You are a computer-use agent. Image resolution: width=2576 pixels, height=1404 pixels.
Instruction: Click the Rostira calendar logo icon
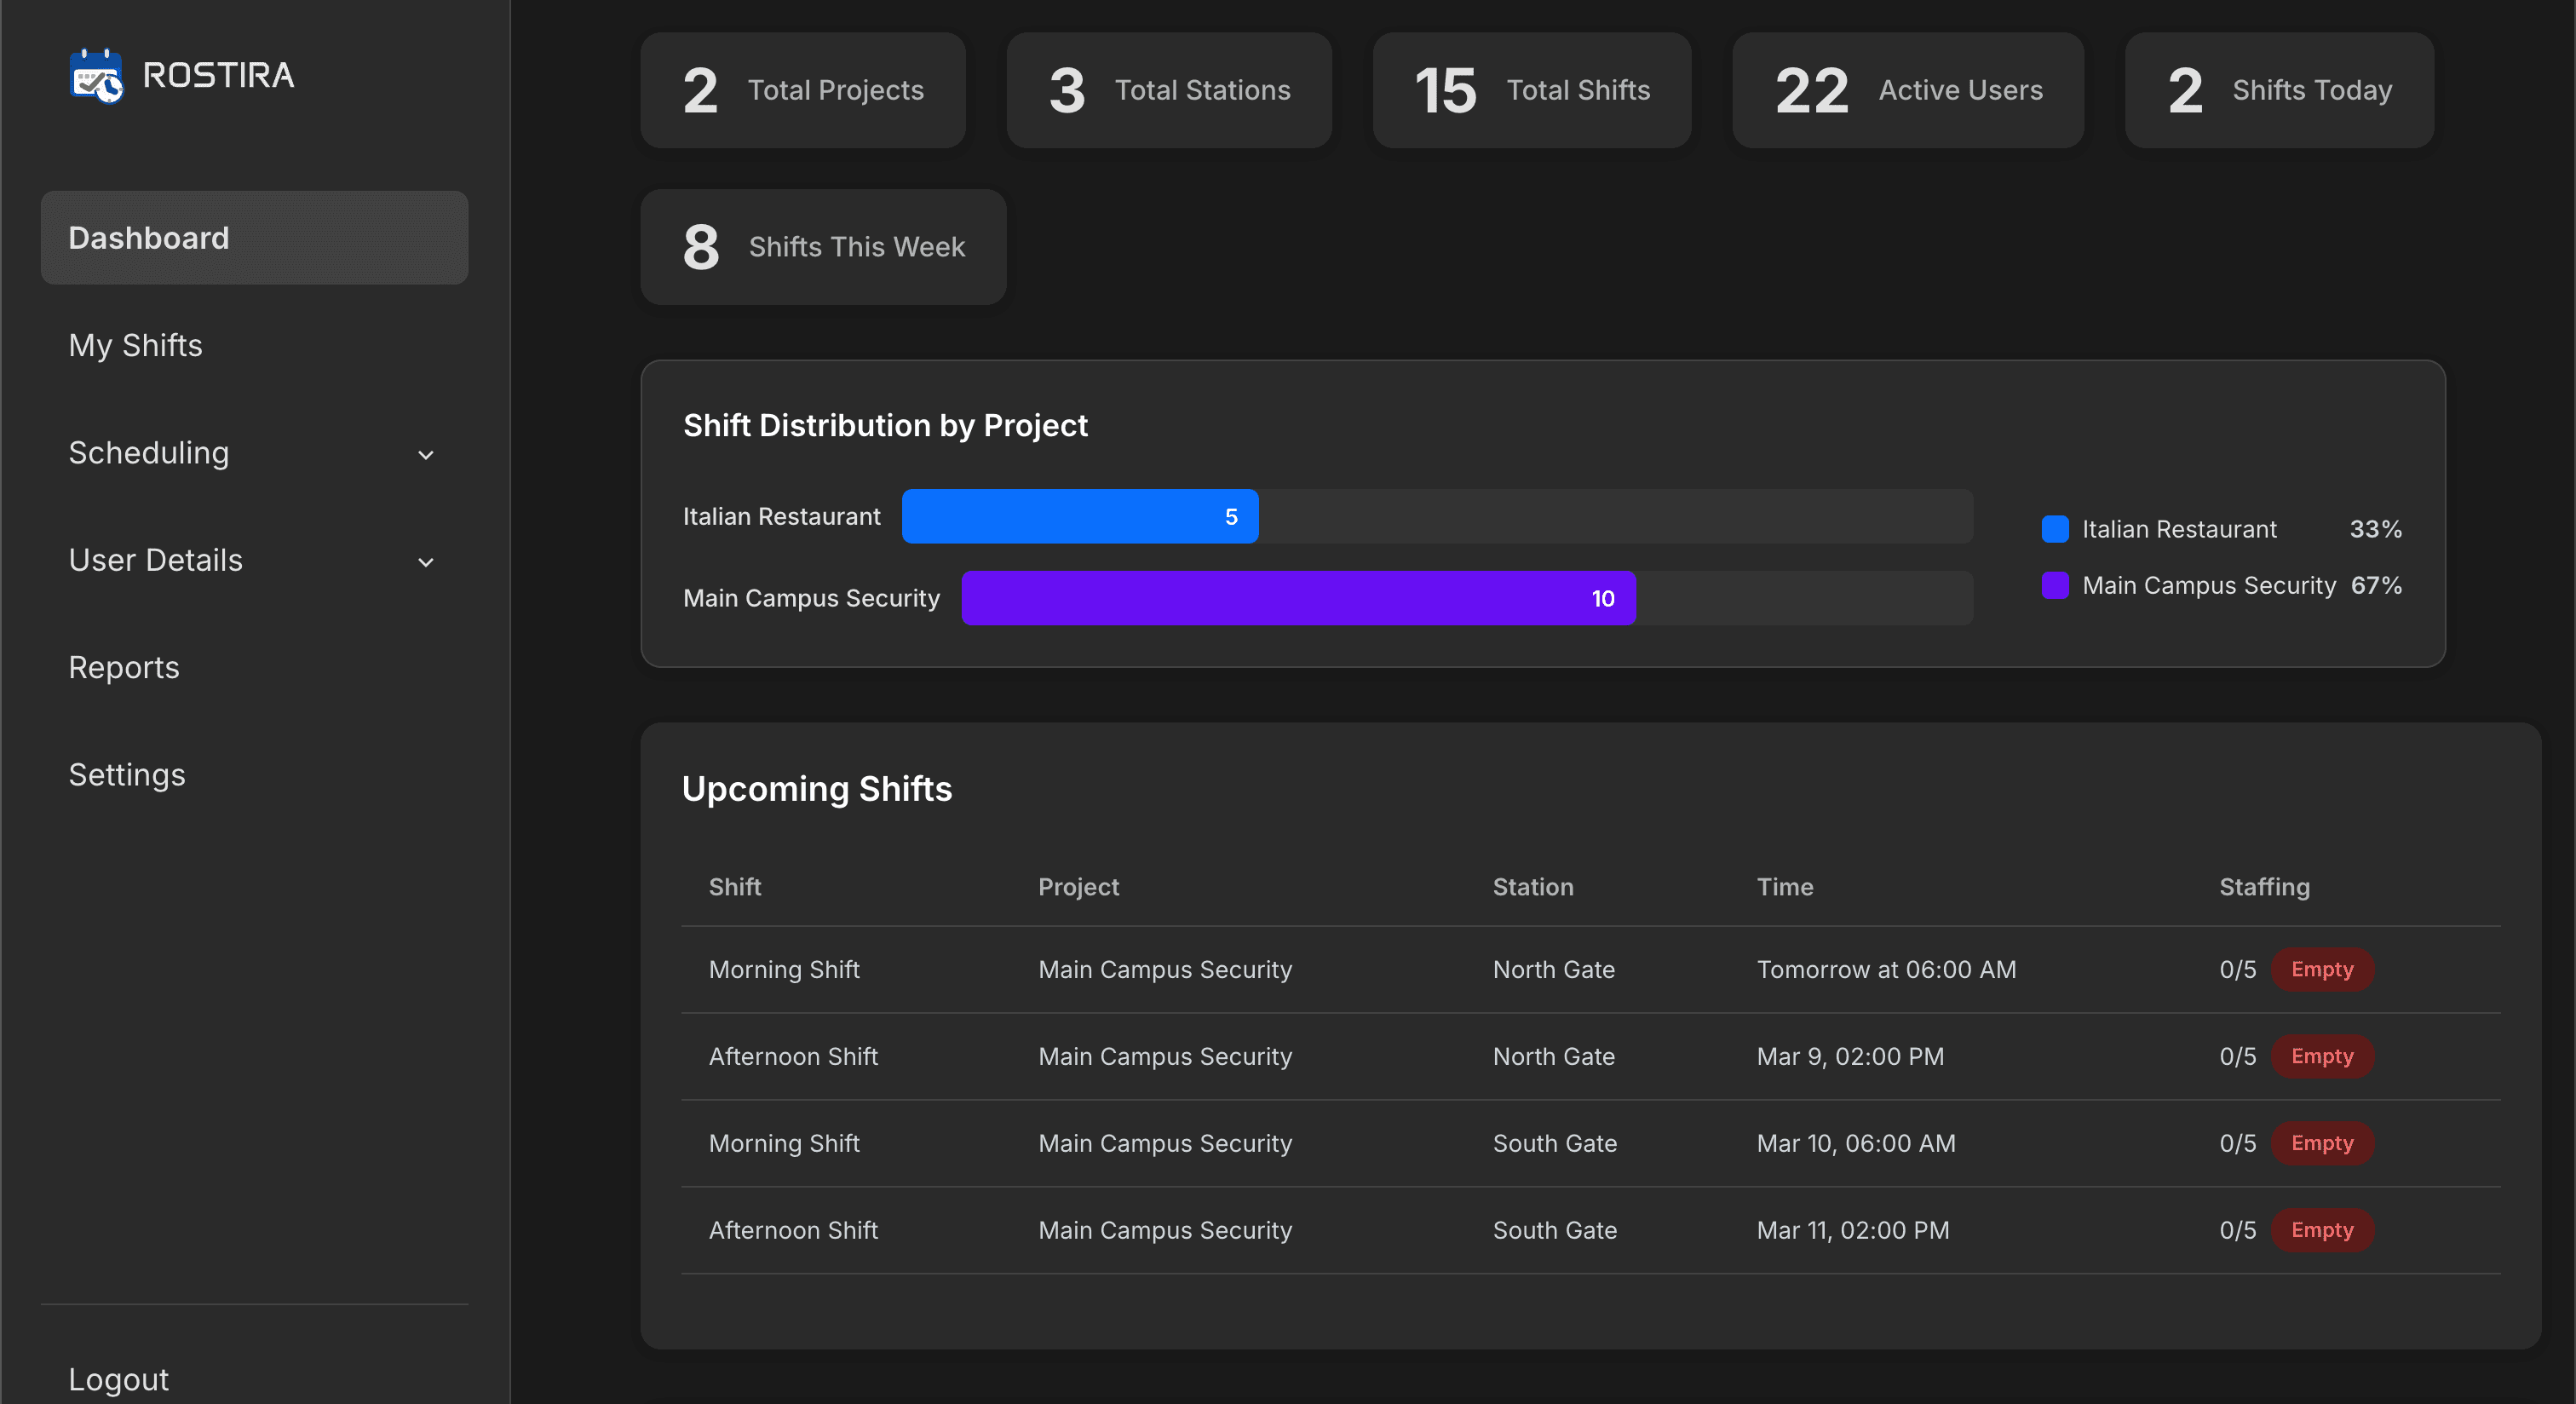pos(96,74)
